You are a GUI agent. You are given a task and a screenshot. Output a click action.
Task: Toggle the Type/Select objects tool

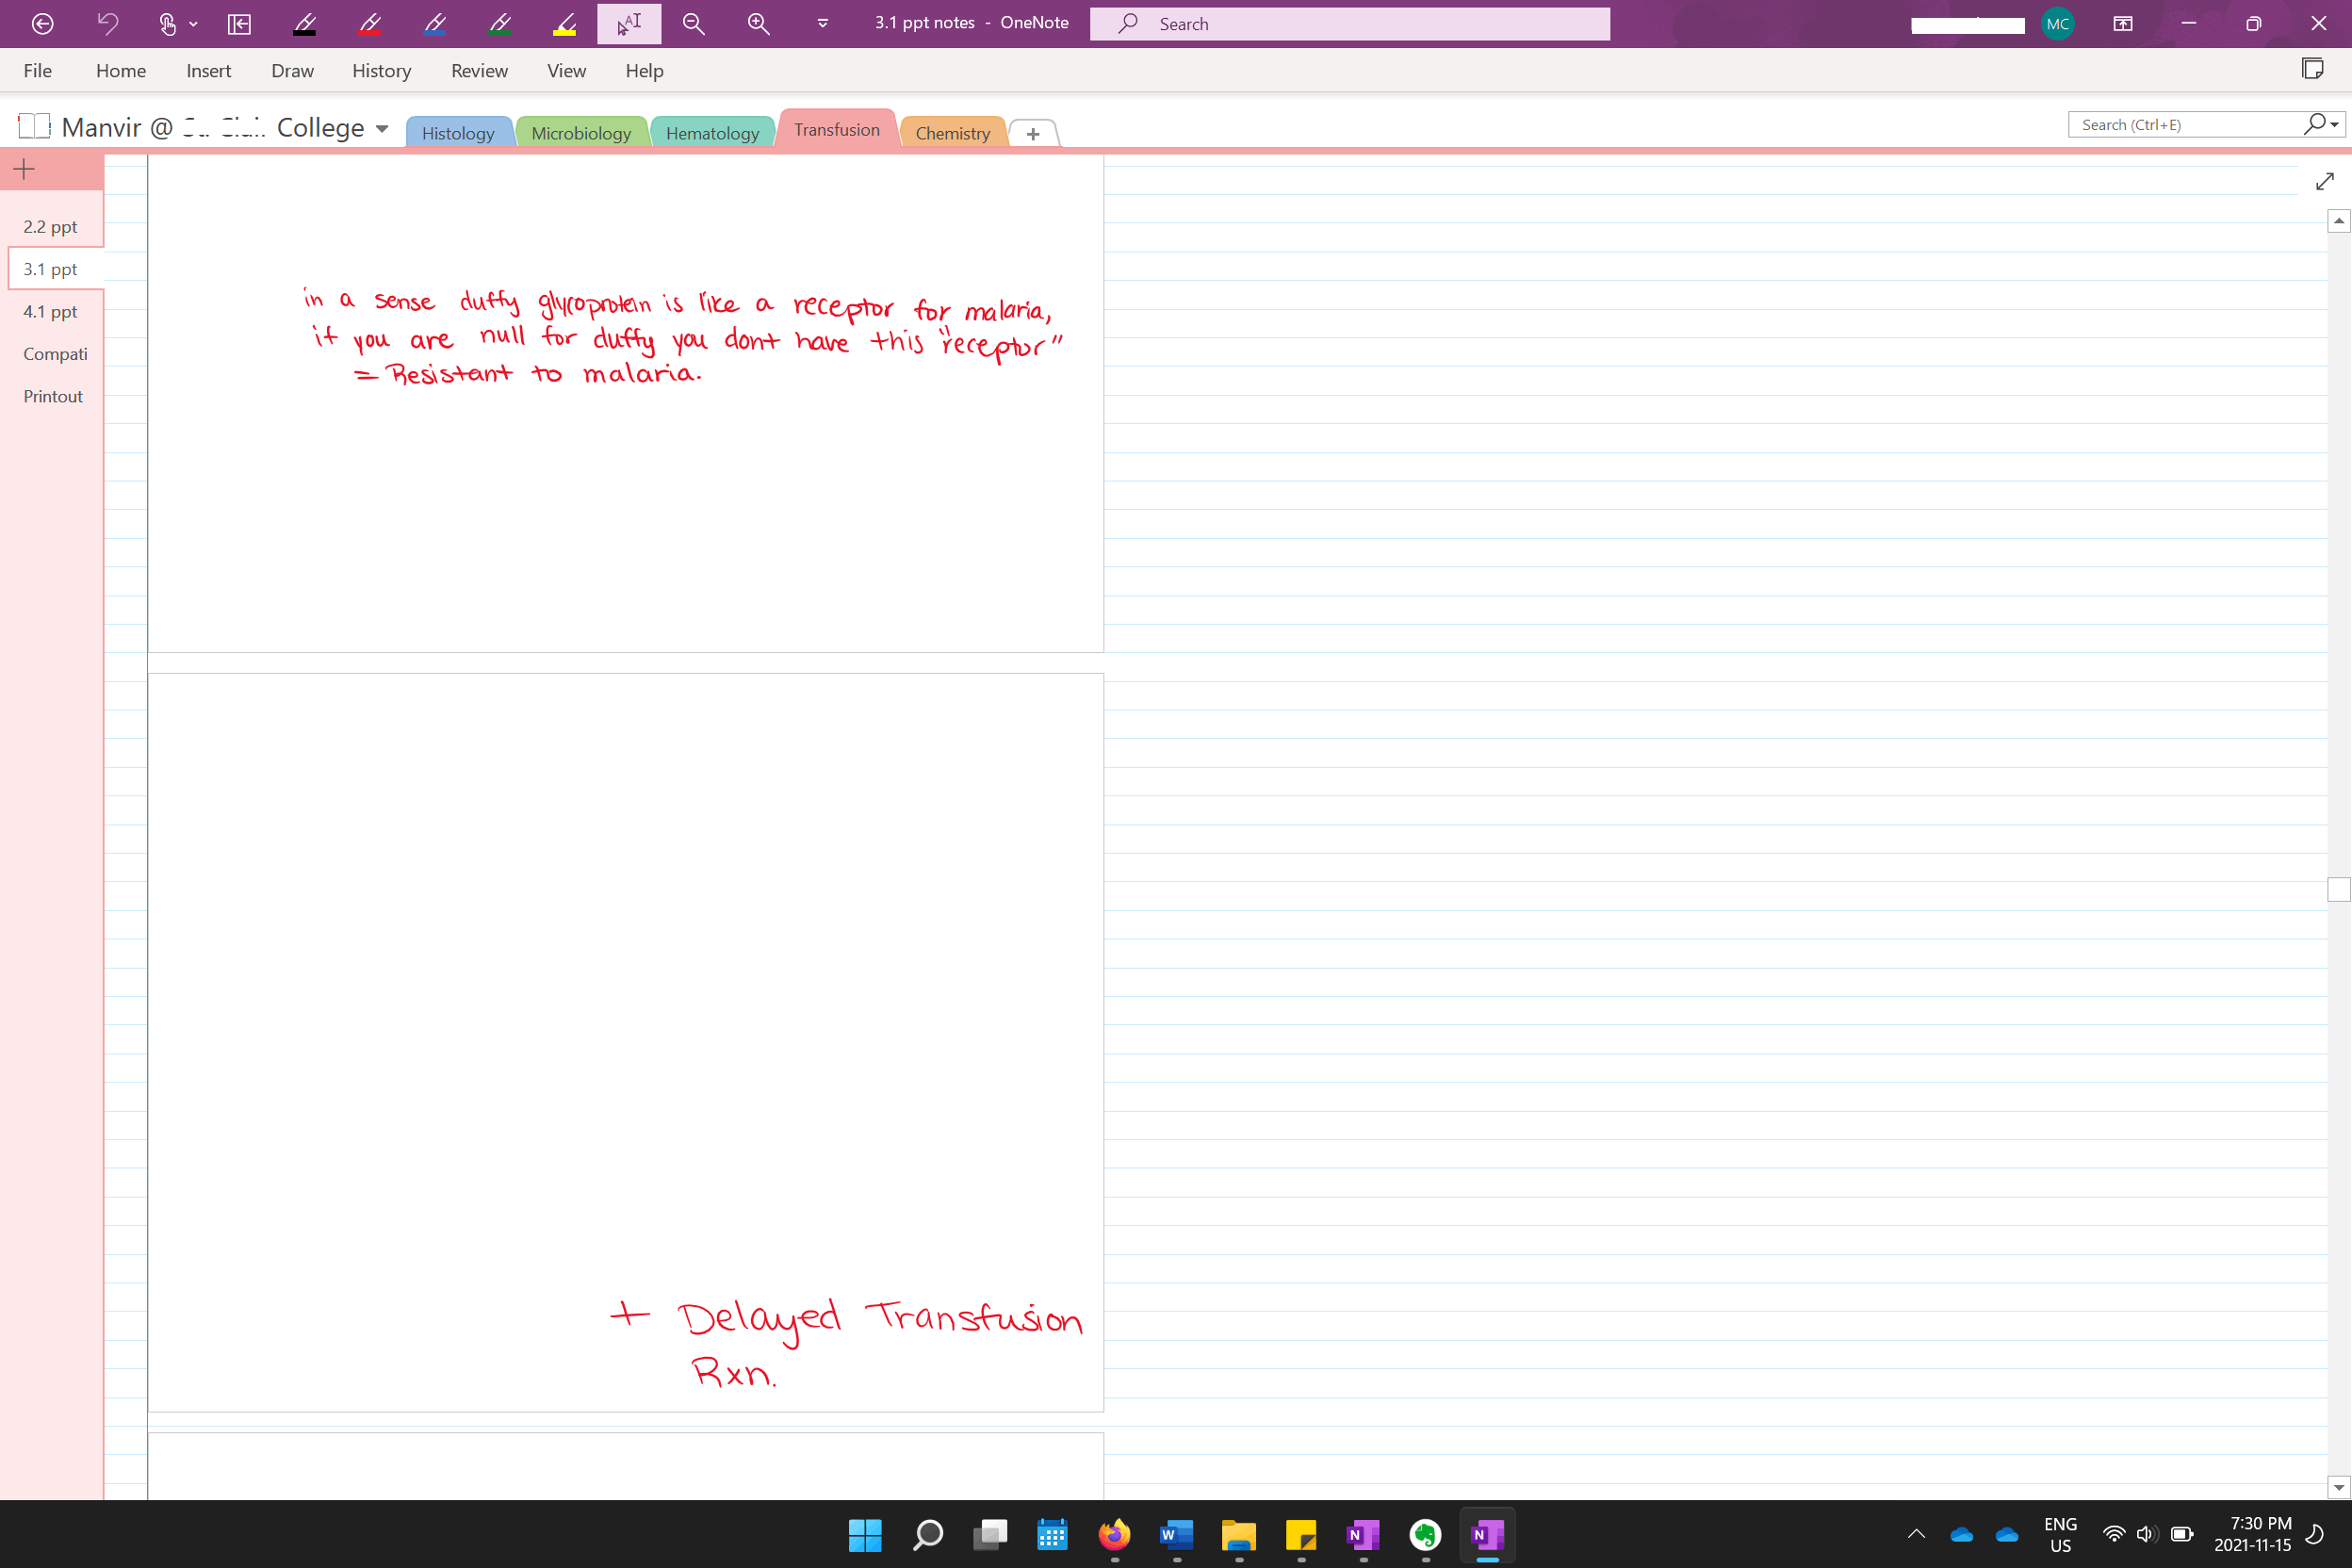point(629,23)
